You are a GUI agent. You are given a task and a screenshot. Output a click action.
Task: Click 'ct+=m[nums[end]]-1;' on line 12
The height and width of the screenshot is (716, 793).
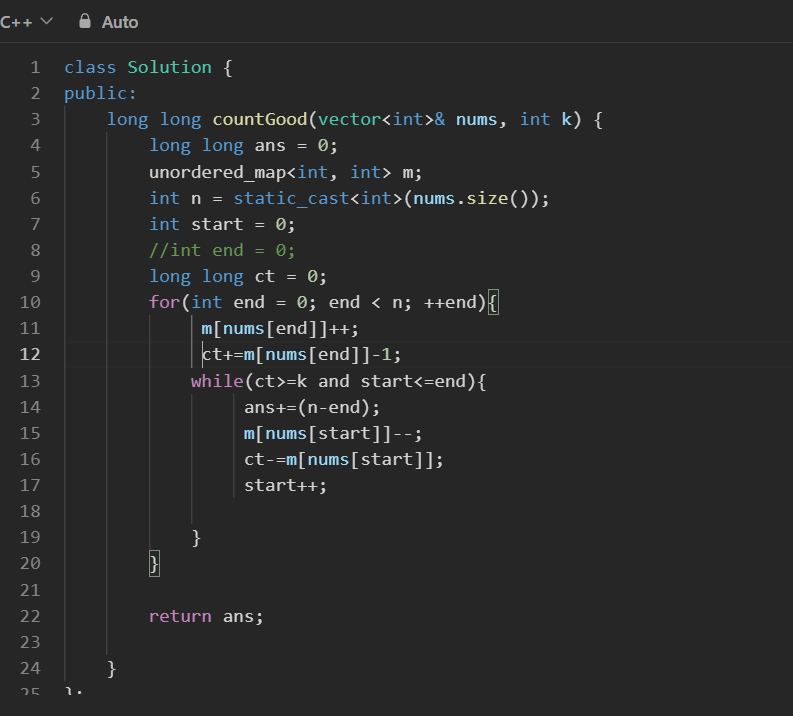click(x=301, y=354)
